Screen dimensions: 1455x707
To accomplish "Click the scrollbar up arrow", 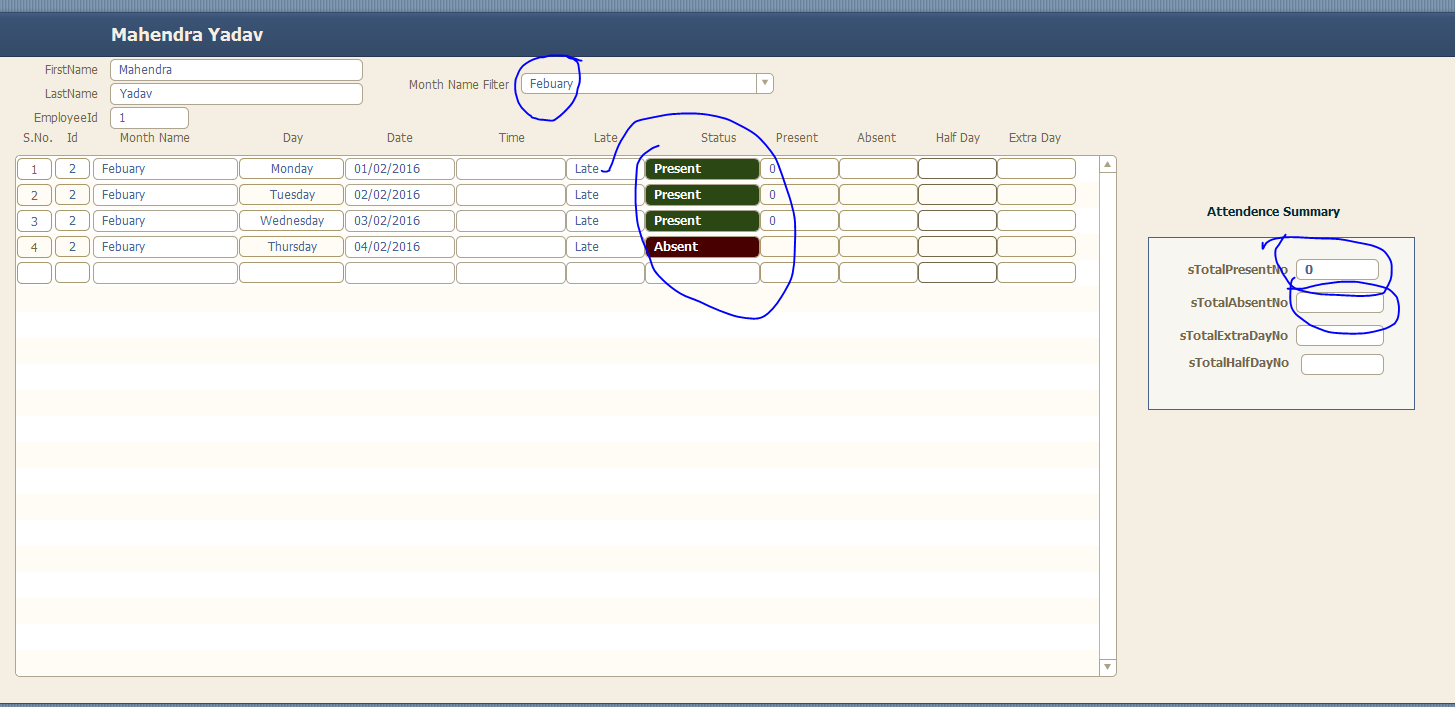I will (x=1107, y=164).
